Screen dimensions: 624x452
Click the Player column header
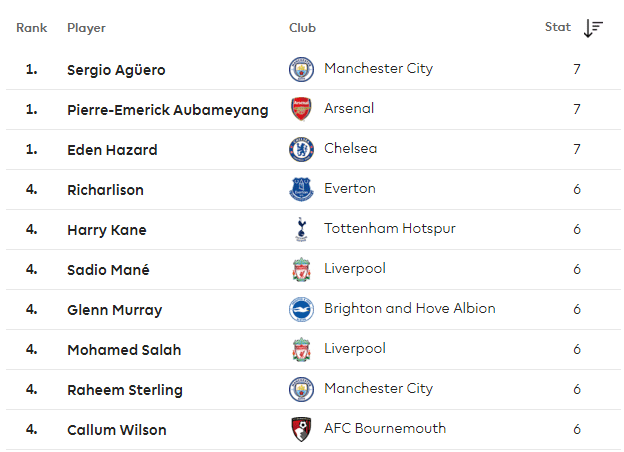click(x=86, y=28)
